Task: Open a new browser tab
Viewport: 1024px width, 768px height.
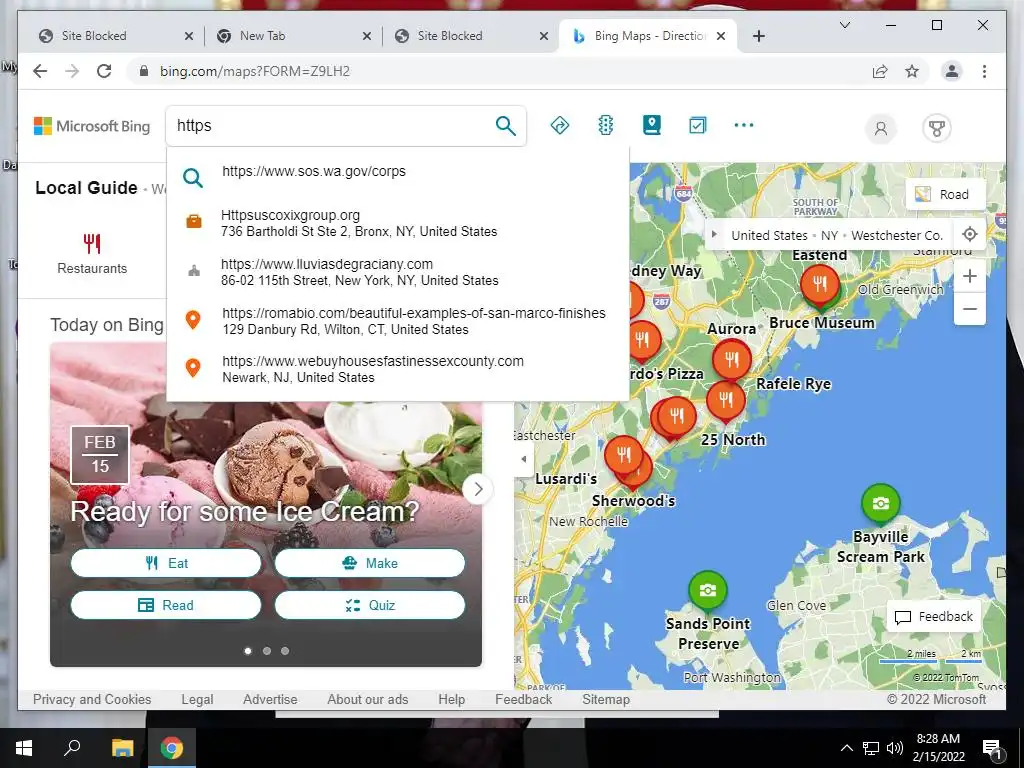Action: click(759, 36)
